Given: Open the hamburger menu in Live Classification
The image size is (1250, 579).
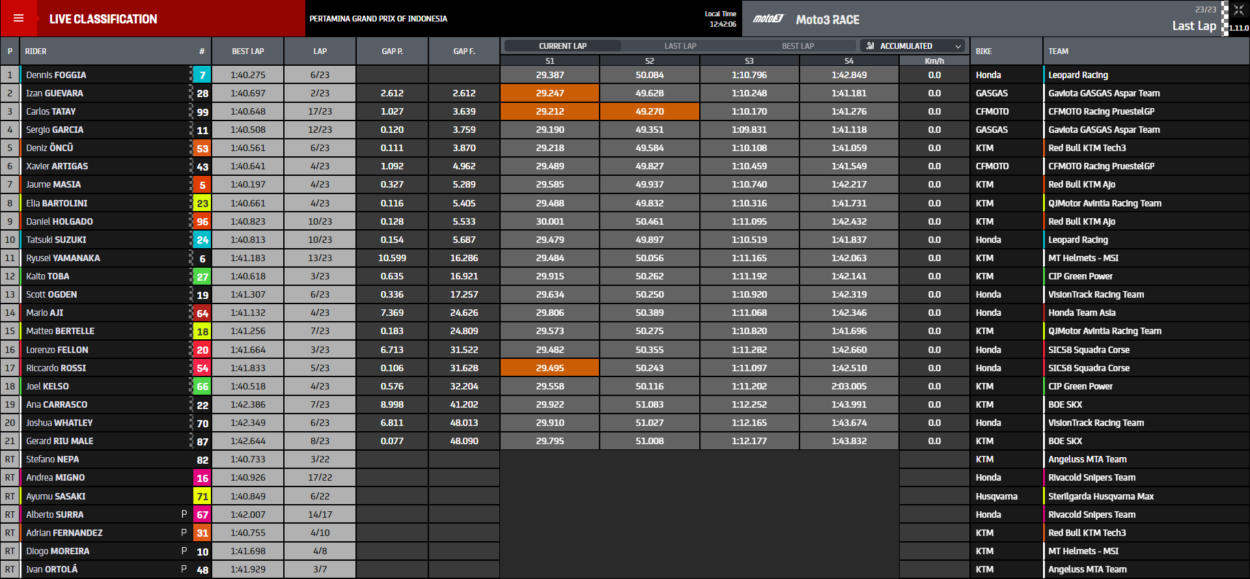Looking at the screenshot, I should click(x=18, y=18).
